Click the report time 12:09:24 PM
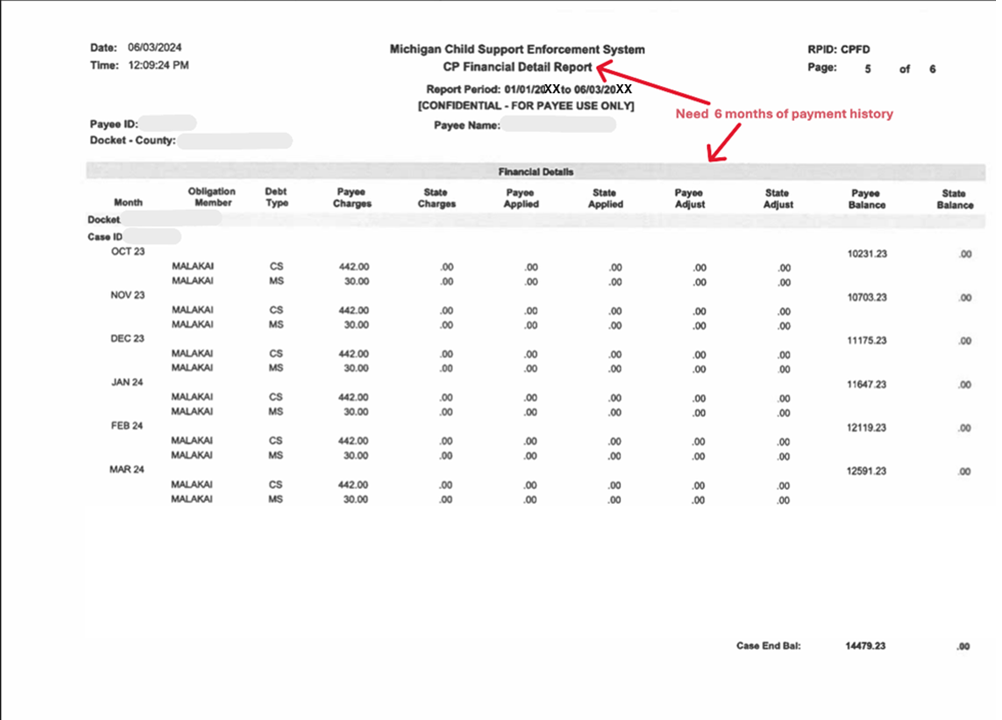Viewport: 1002px width, 720px height. tap(158, 65)
